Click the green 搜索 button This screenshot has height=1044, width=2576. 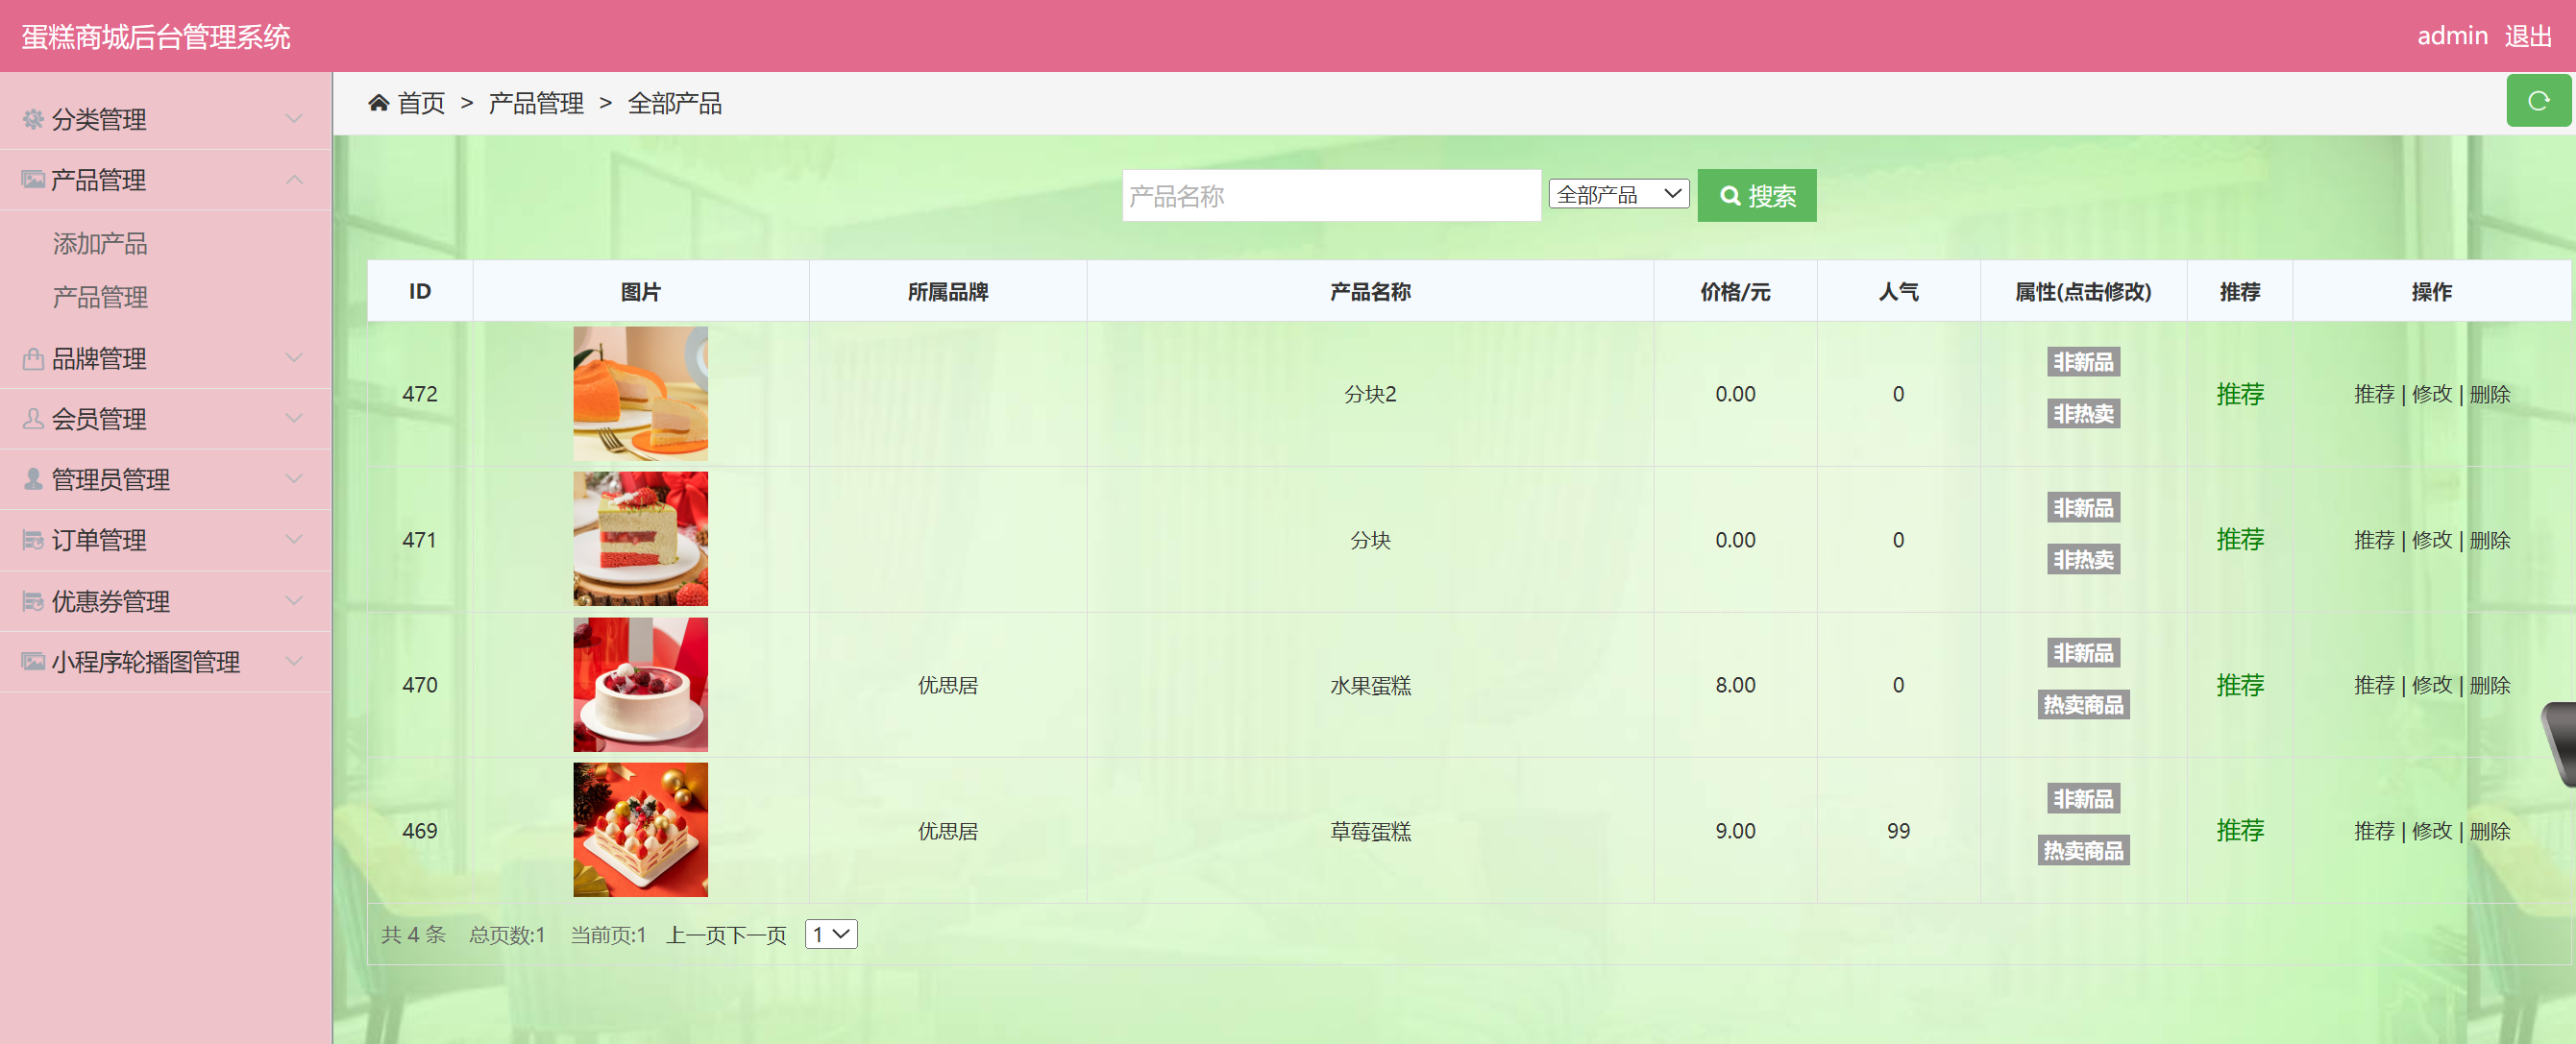[x=1756, y=196]
